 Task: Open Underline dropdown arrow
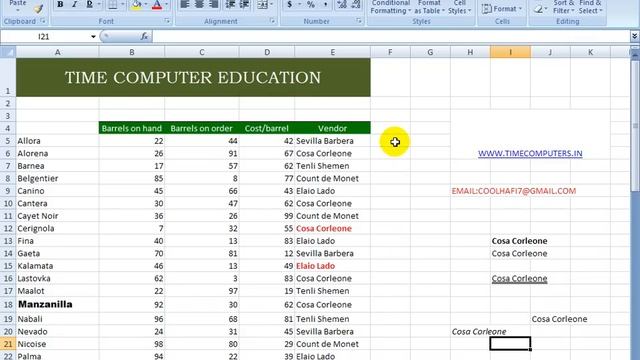click(x=98, y=4)
